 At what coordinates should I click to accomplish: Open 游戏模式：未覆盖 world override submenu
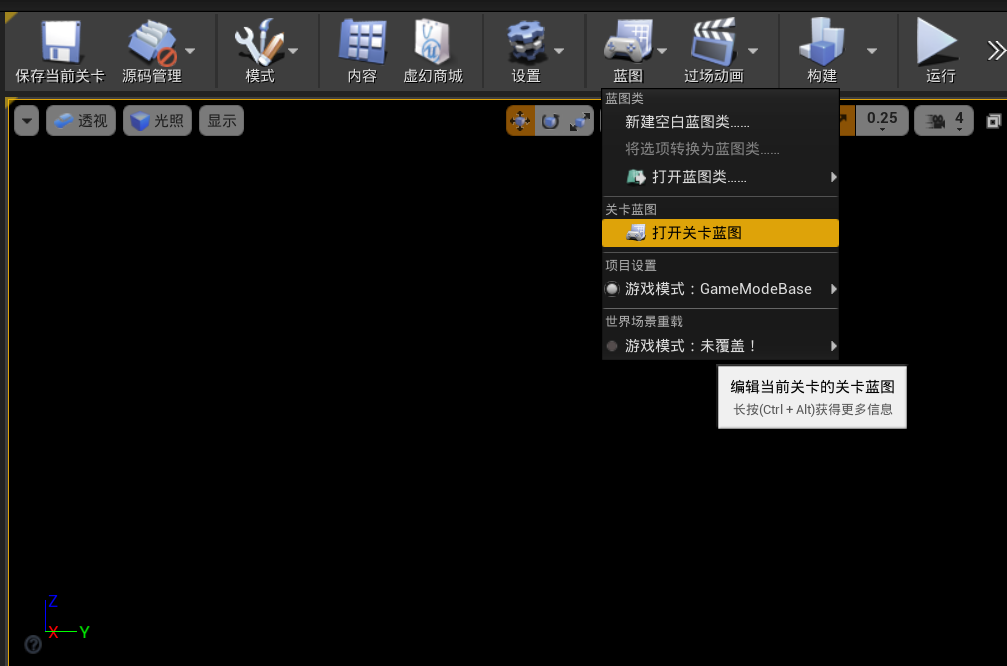721,346
